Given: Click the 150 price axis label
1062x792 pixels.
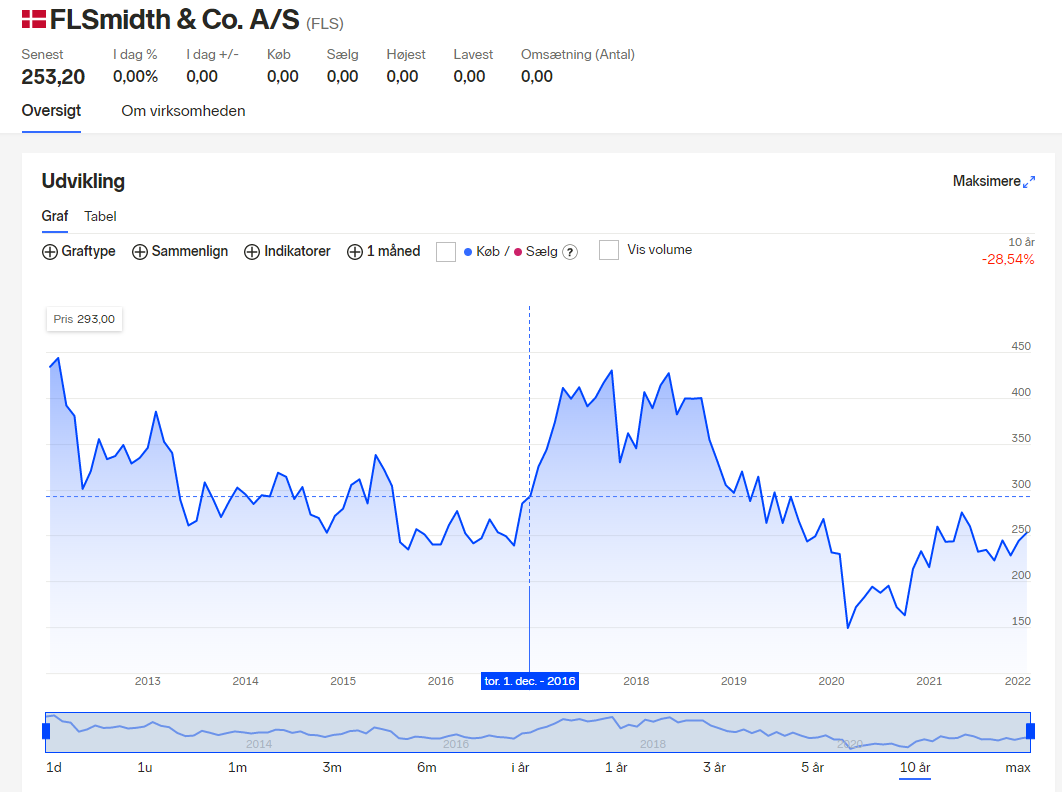Looking at the screenshot, I should [1021, 621].
